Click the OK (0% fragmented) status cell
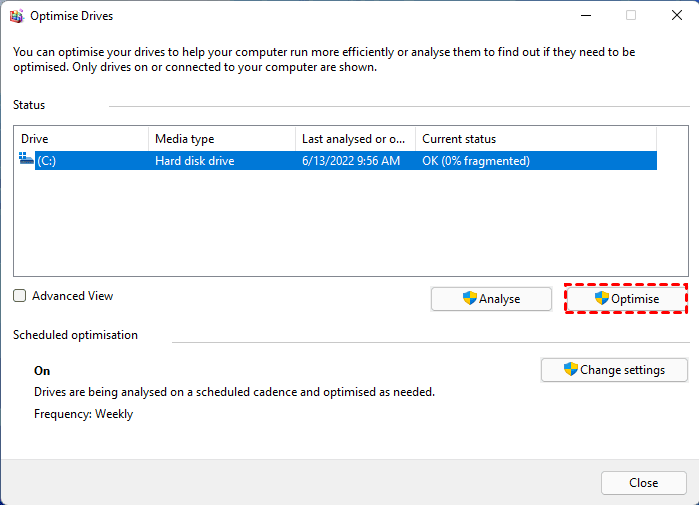 tap(476, 160)
